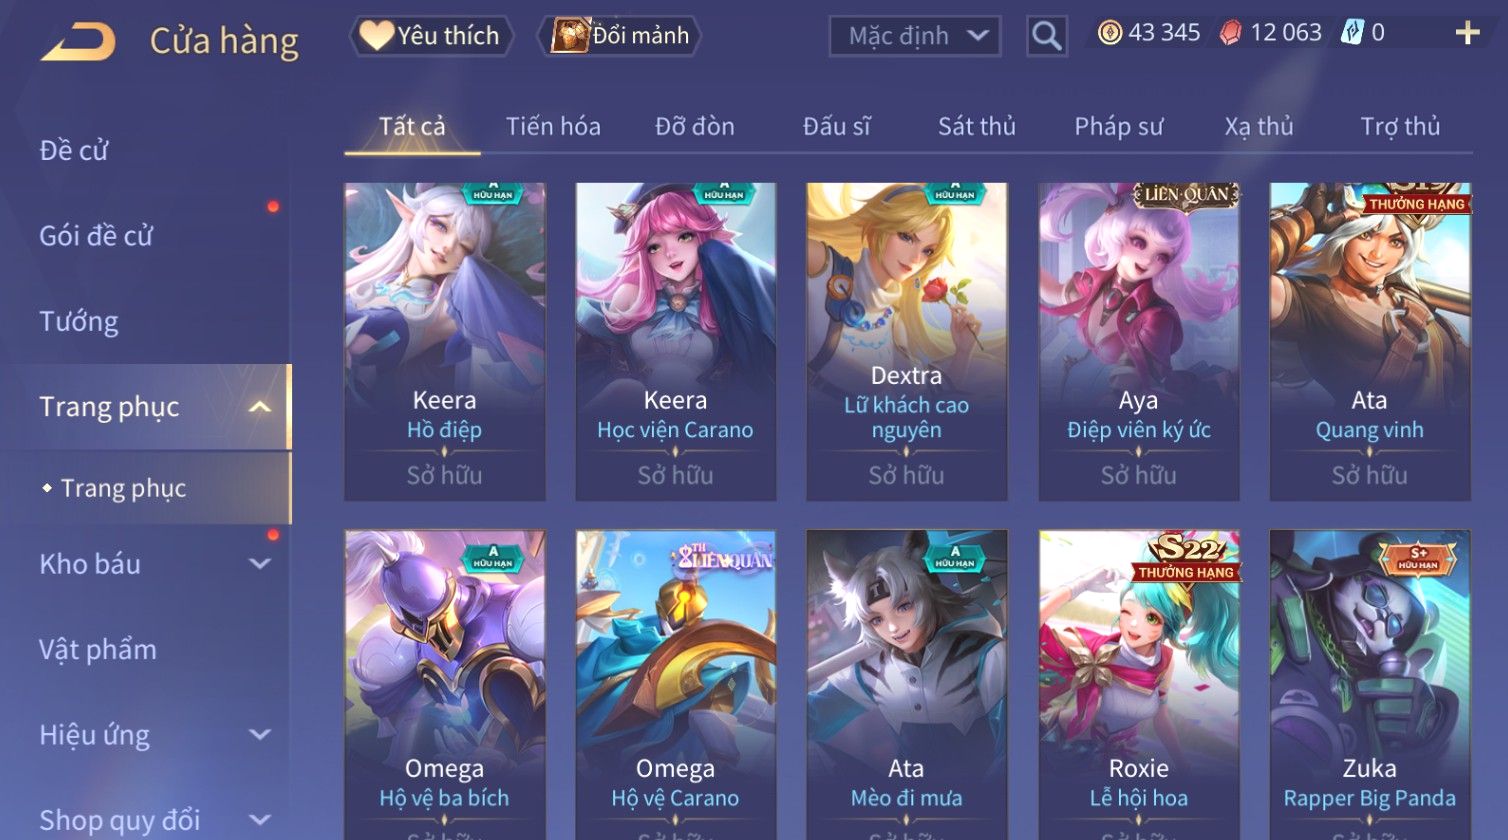
Task: Tap the blue voucher ticket icon
Action: pyautogui.click(x=1352, y=33)
